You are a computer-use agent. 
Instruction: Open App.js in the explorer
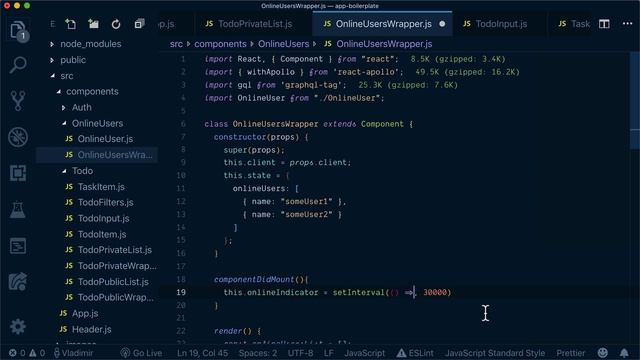coord(85,313)
